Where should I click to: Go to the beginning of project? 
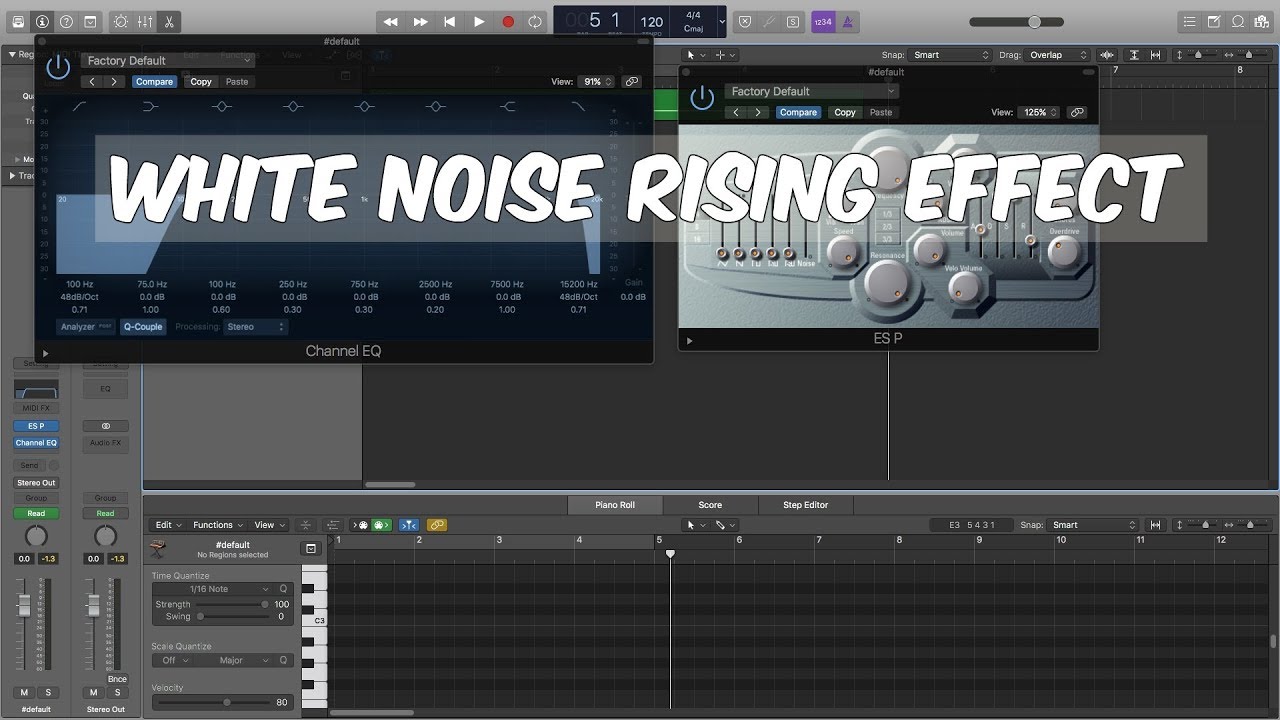tap(449, 21)
